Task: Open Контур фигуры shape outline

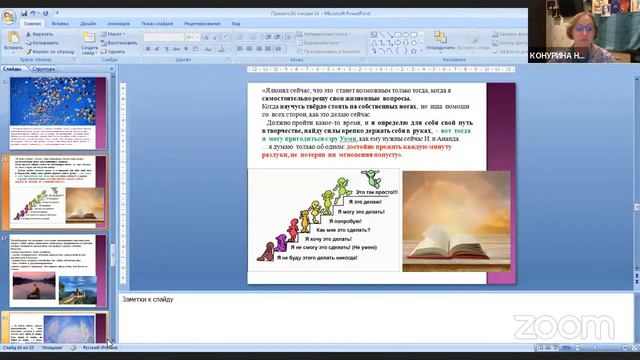Action: tap(509, 43)
